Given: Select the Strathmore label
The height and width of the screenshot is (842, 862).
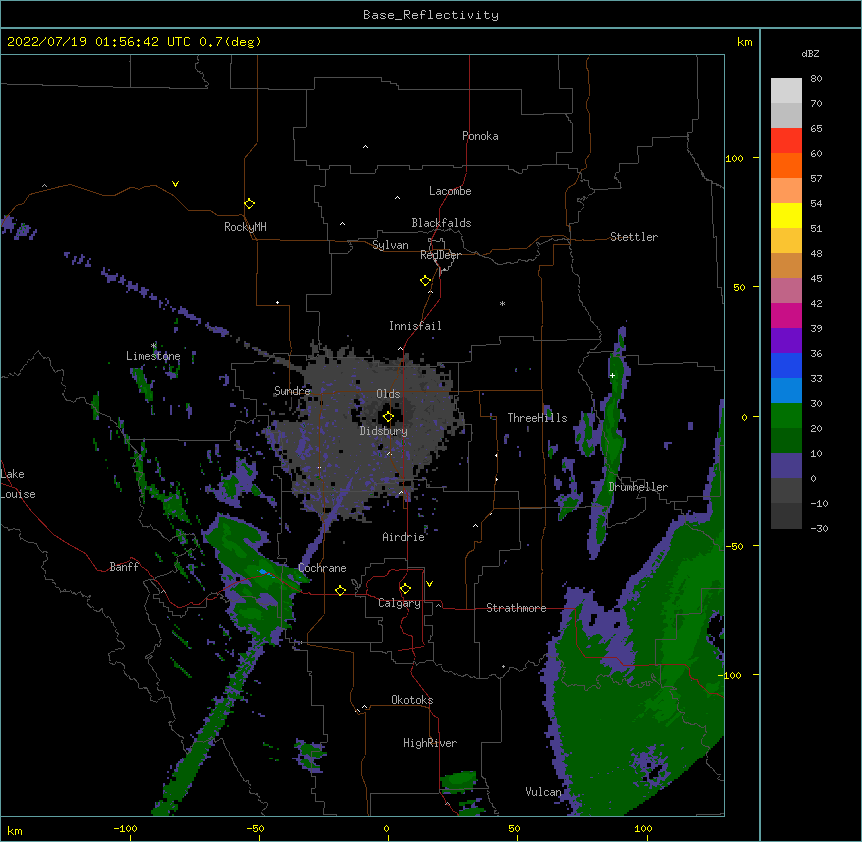Looking at the screenshot, I should (516, 608).
